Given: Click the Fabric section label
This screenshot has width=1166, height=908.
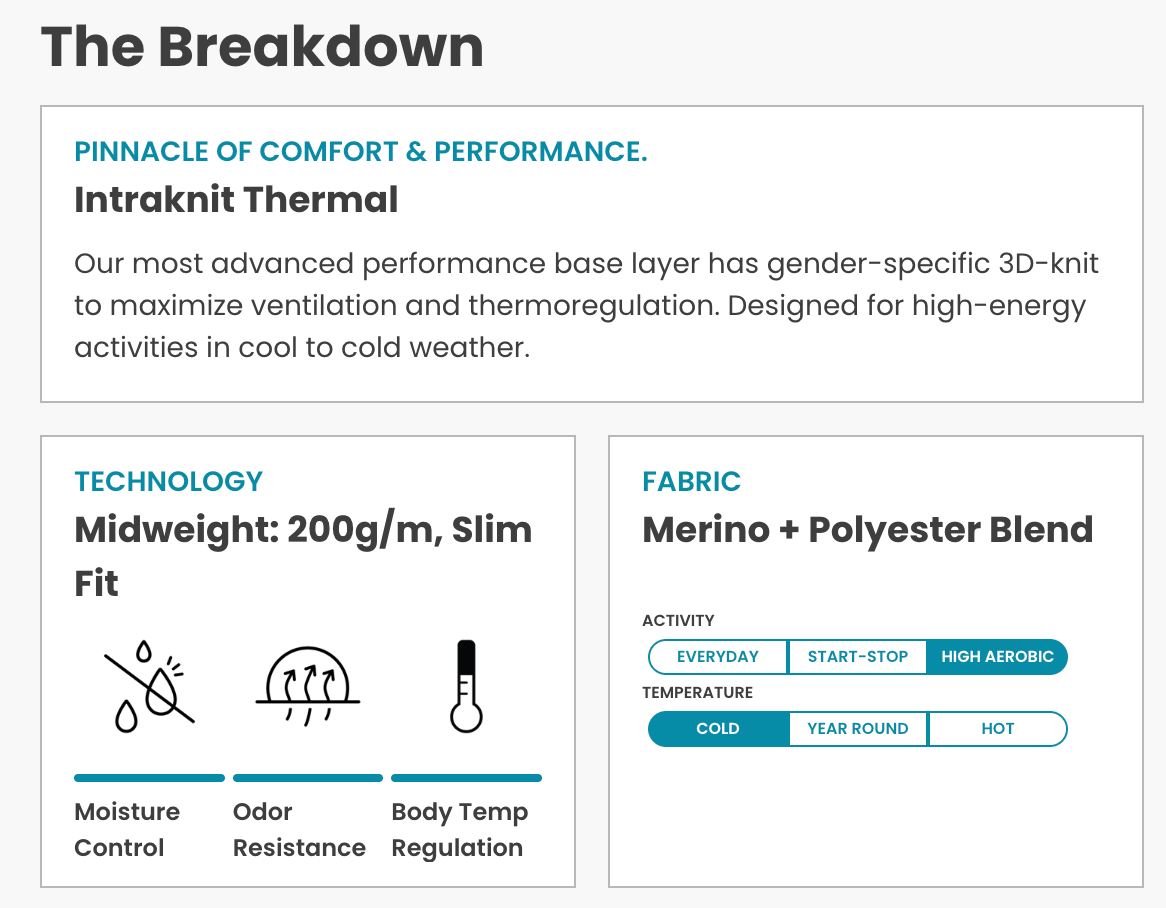Looking at the screenshot, I should (691, 481).
